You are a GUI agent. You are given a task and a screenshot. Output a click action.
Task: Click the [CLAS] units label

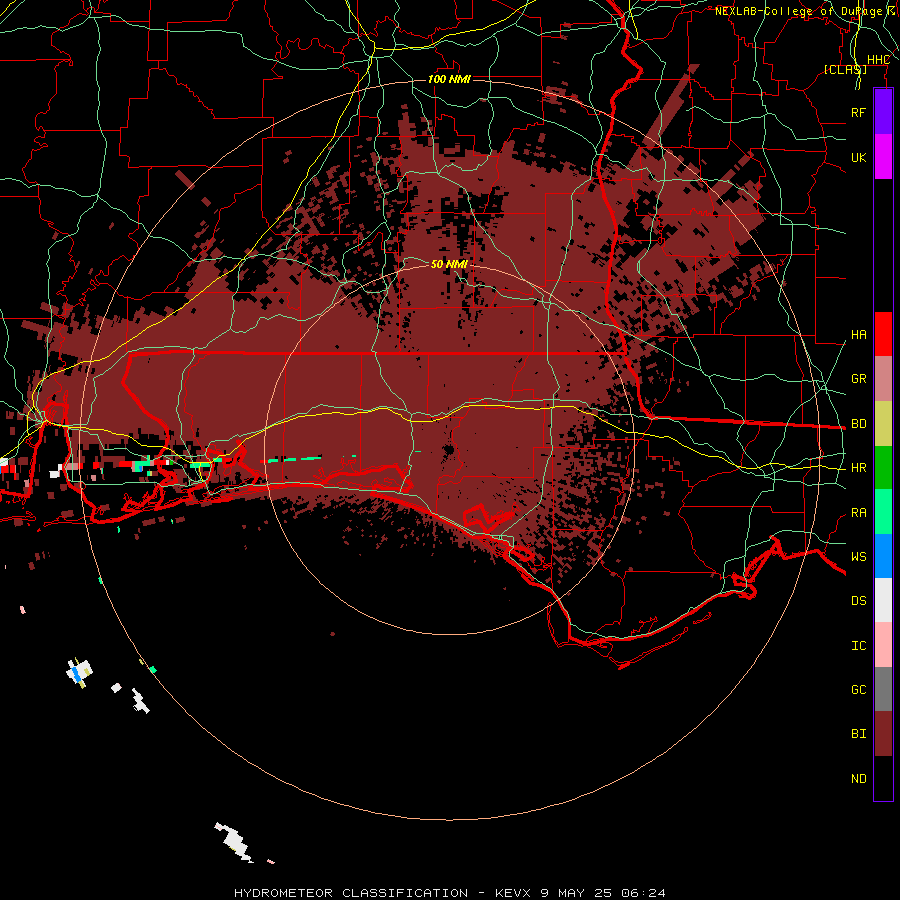point(845,69)
